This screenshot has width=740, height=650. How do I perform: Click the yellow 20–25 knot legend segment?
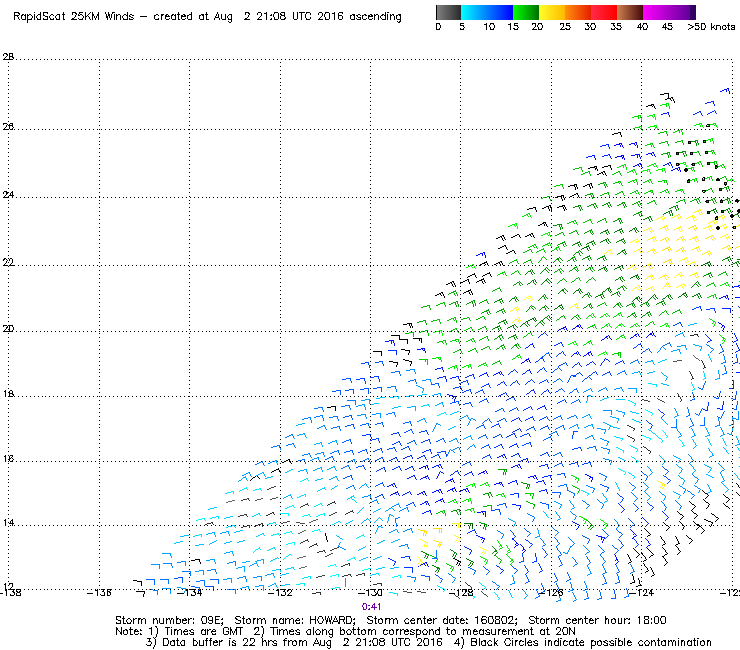(x=552, y=12)
